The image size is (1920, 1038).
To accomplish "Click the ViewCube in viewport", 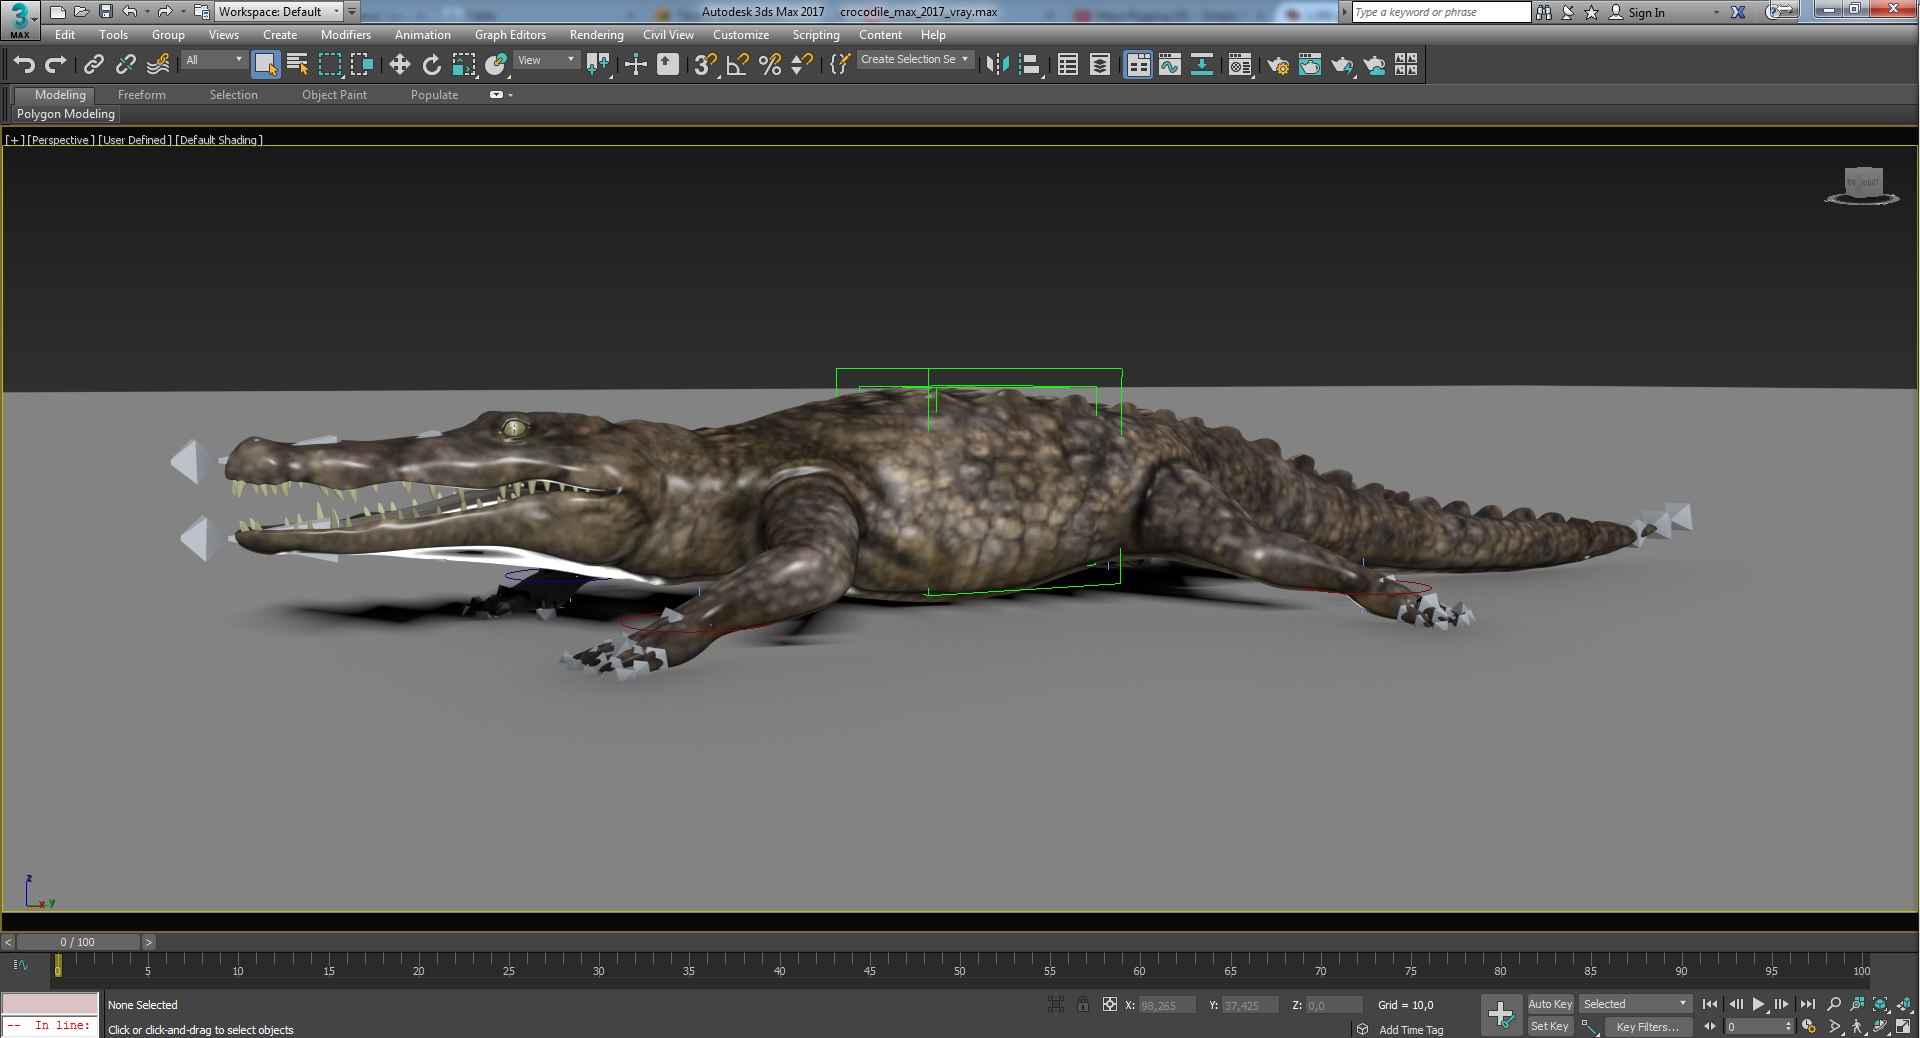I will 1862,186.
